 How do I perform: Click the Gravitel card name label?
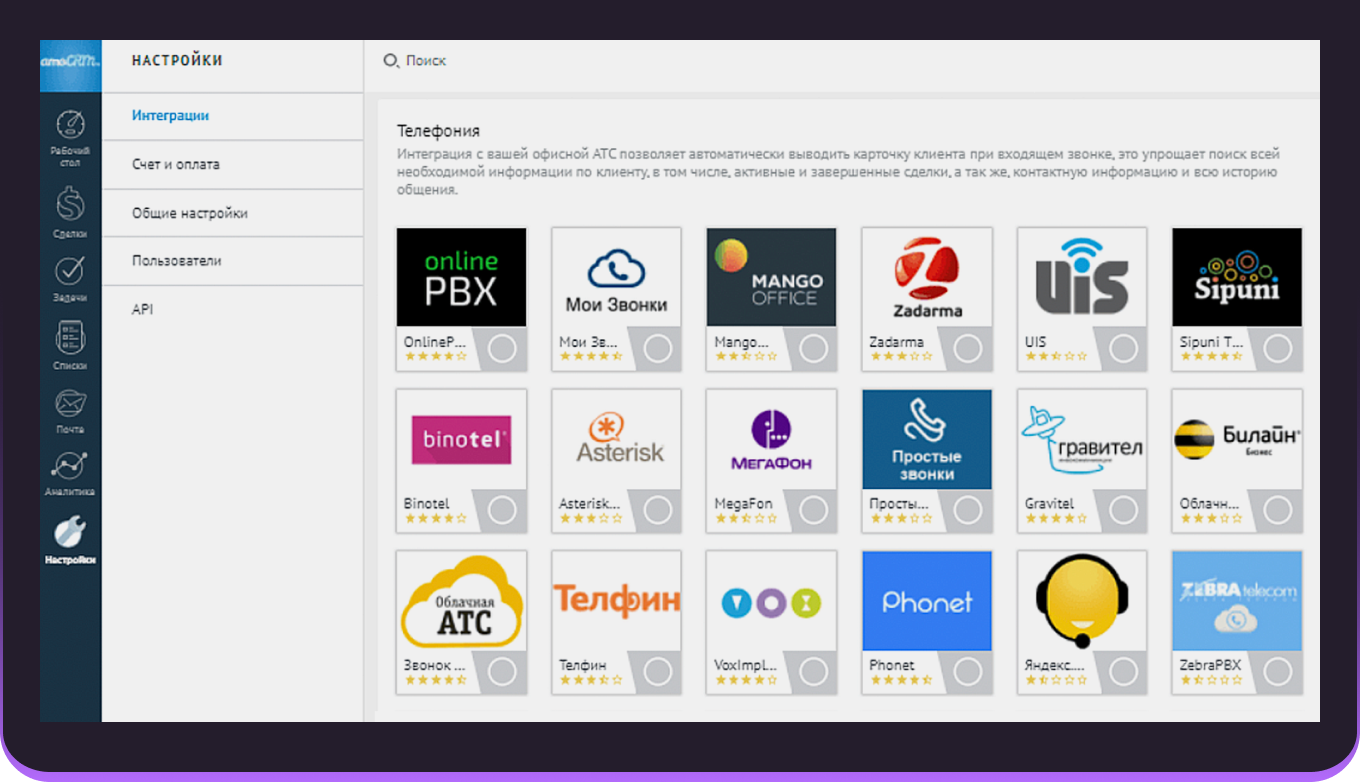pos(1049,504)
